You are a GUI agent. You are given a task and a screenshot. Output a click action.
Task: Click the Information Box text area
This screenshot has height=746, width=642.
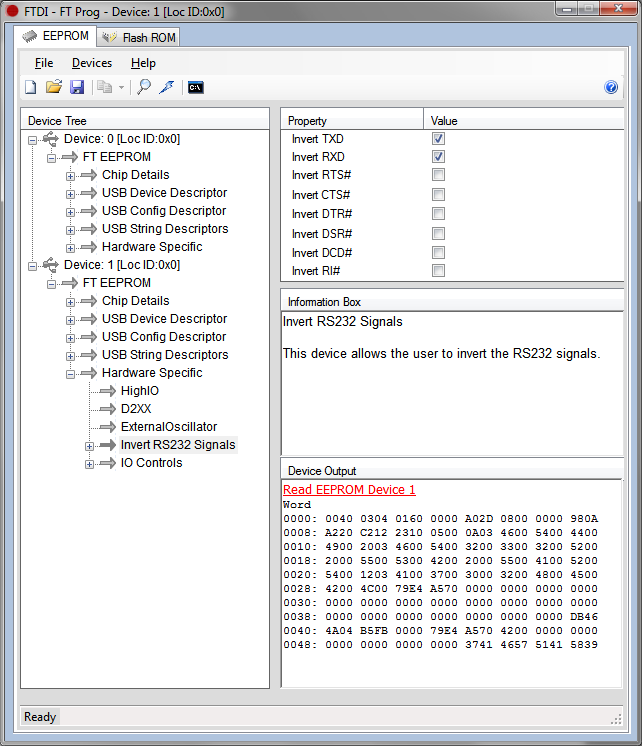[x=452, y=383]
